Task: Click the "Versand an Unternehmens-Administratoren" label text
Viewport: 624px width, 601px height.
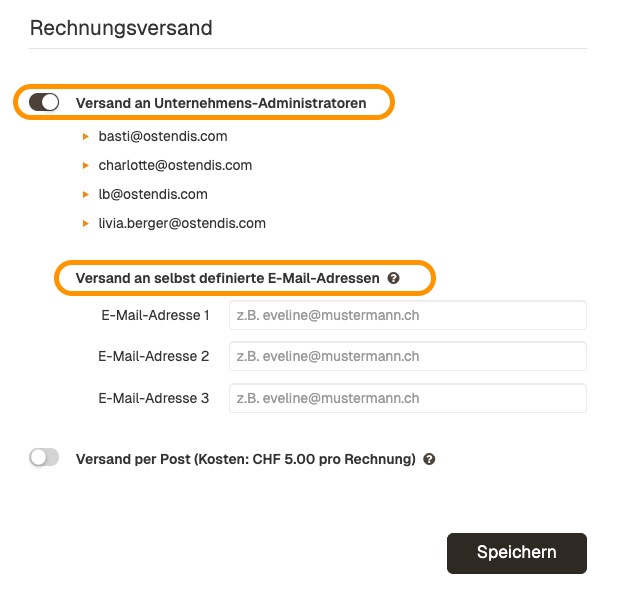Action: click(x=221, y=102)
